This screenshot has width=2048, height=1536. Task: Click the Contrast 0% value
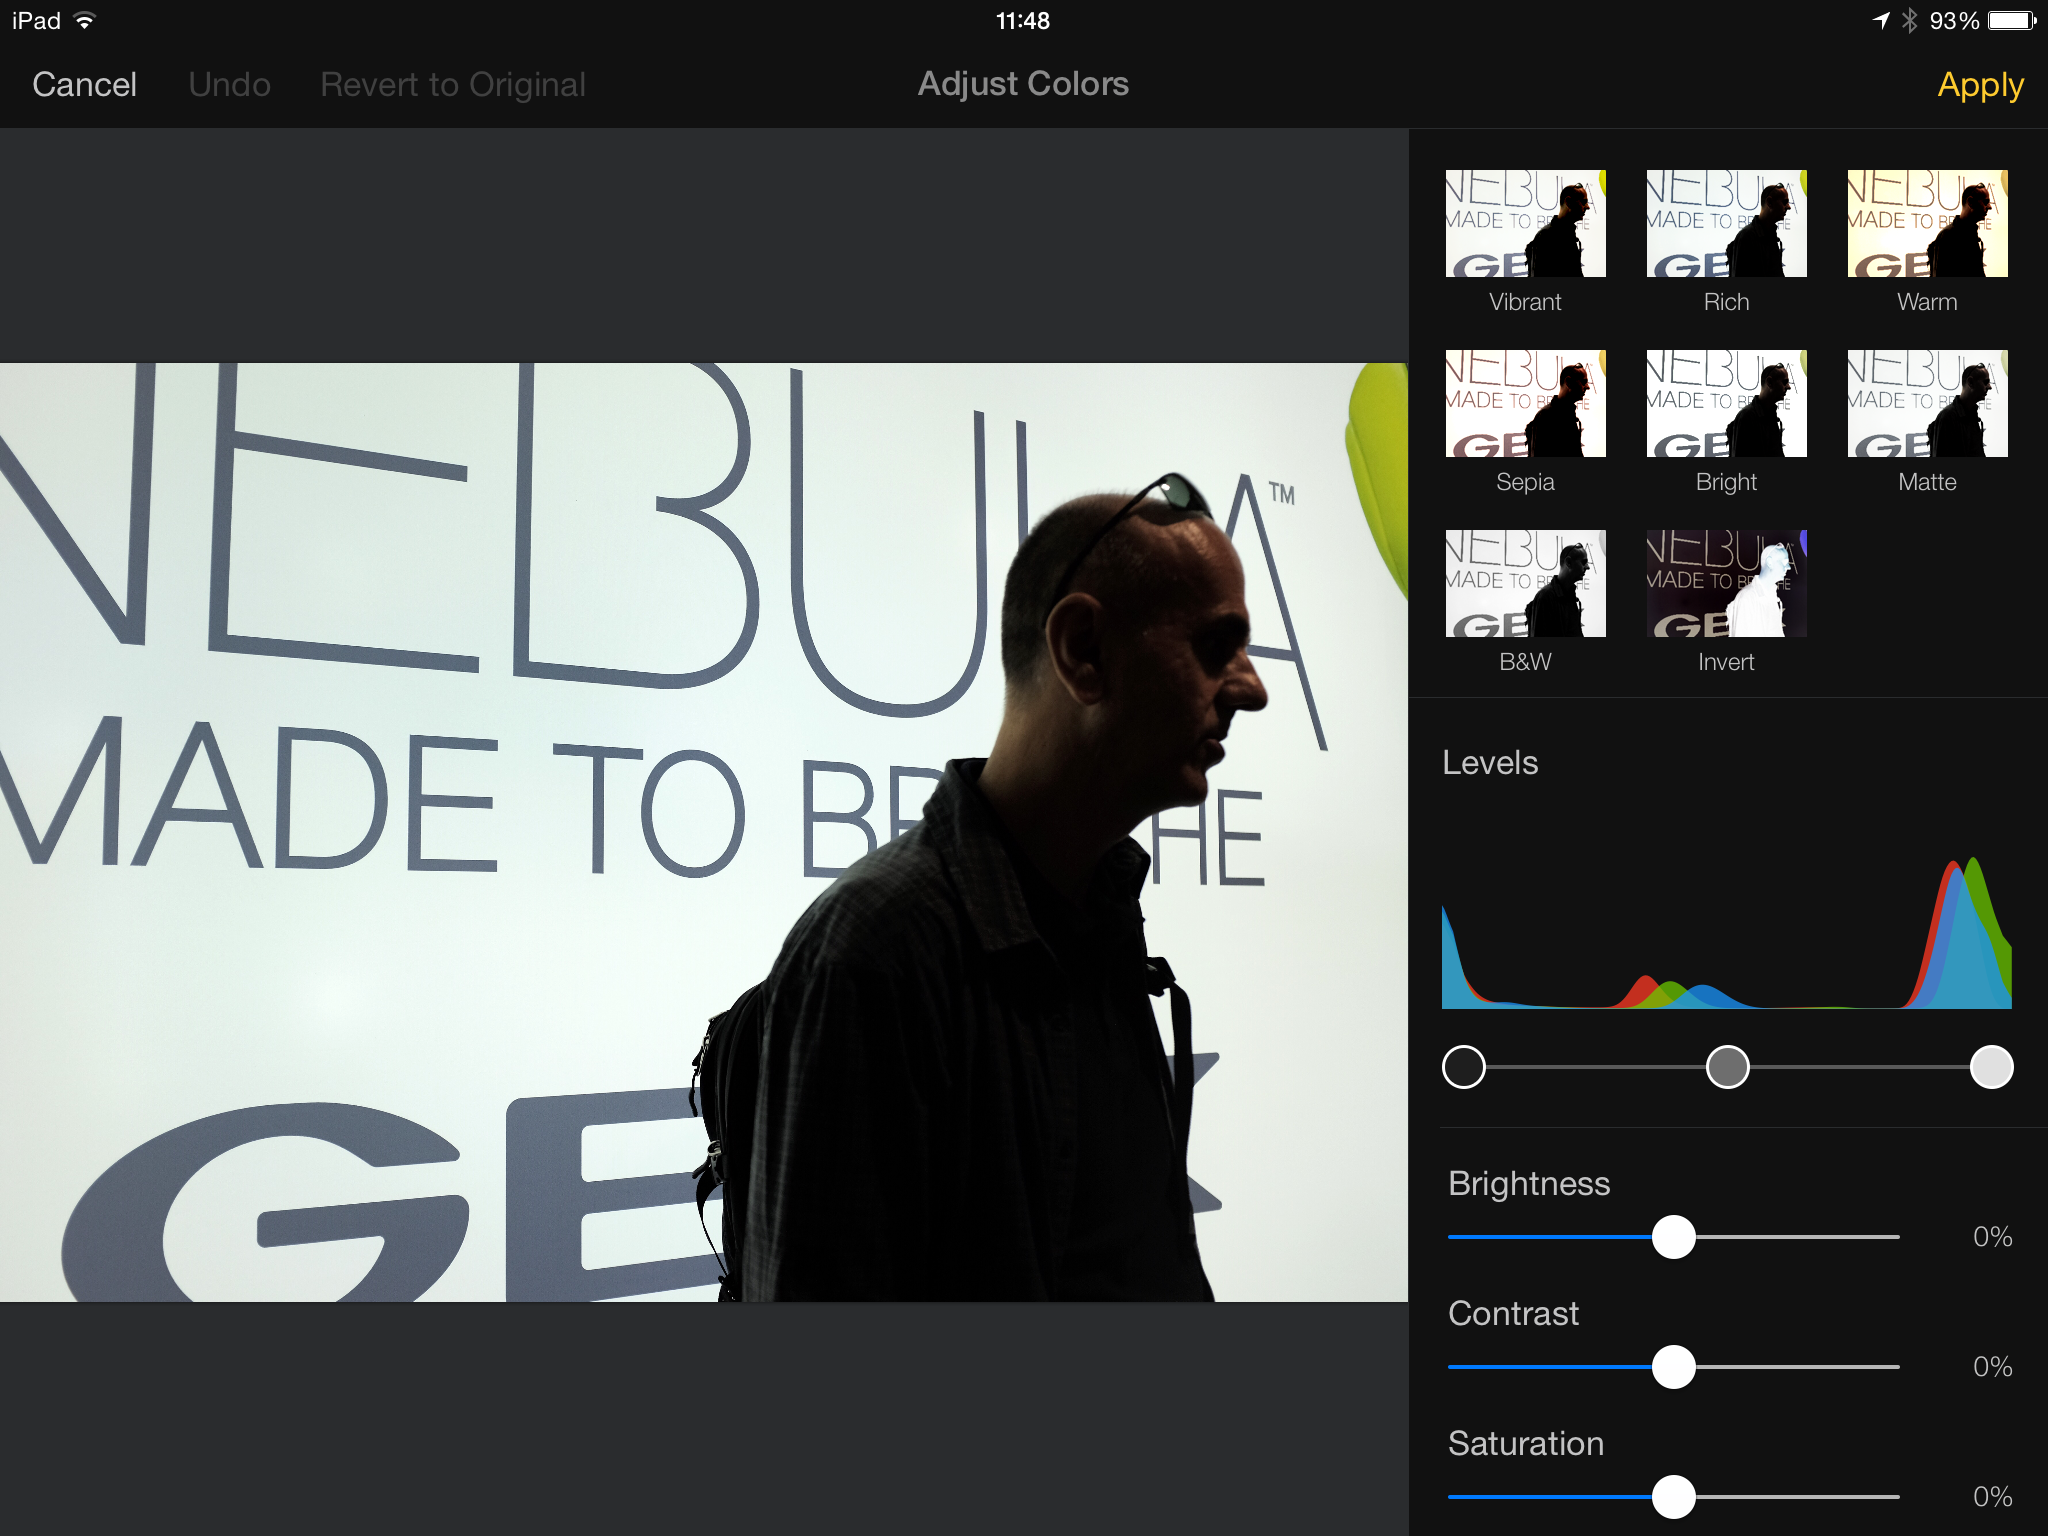(1992, 1367)
